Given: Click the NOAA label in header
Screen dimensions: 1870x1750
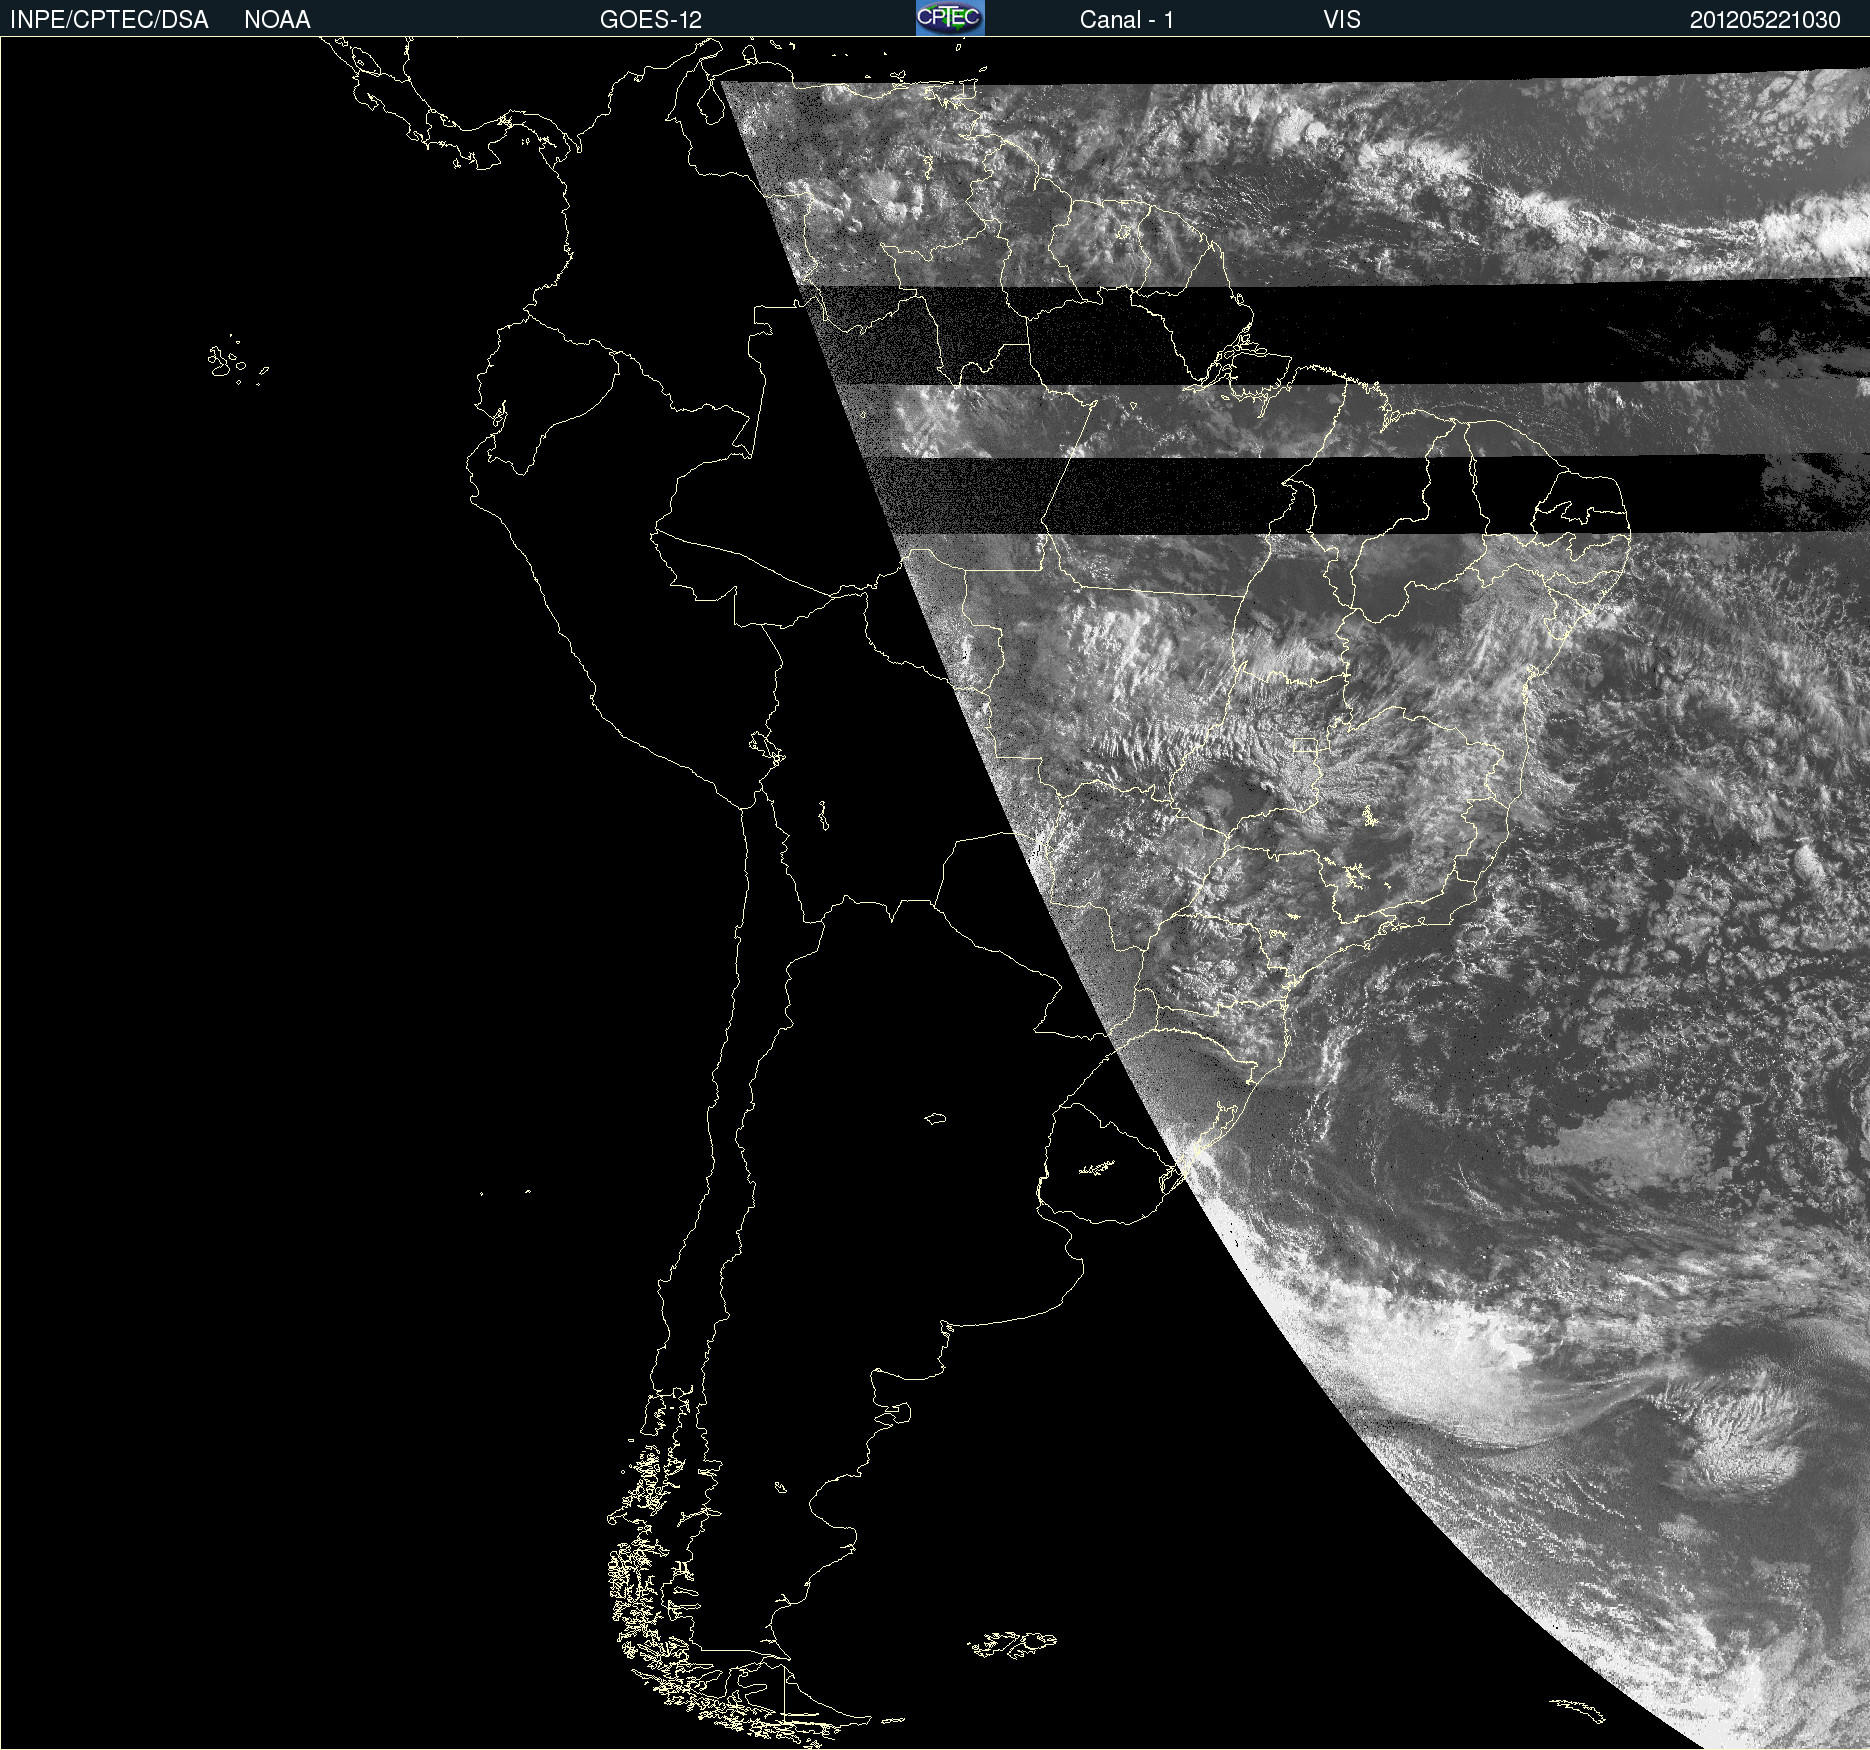Looking at the screenshot, I should [277, 20].
